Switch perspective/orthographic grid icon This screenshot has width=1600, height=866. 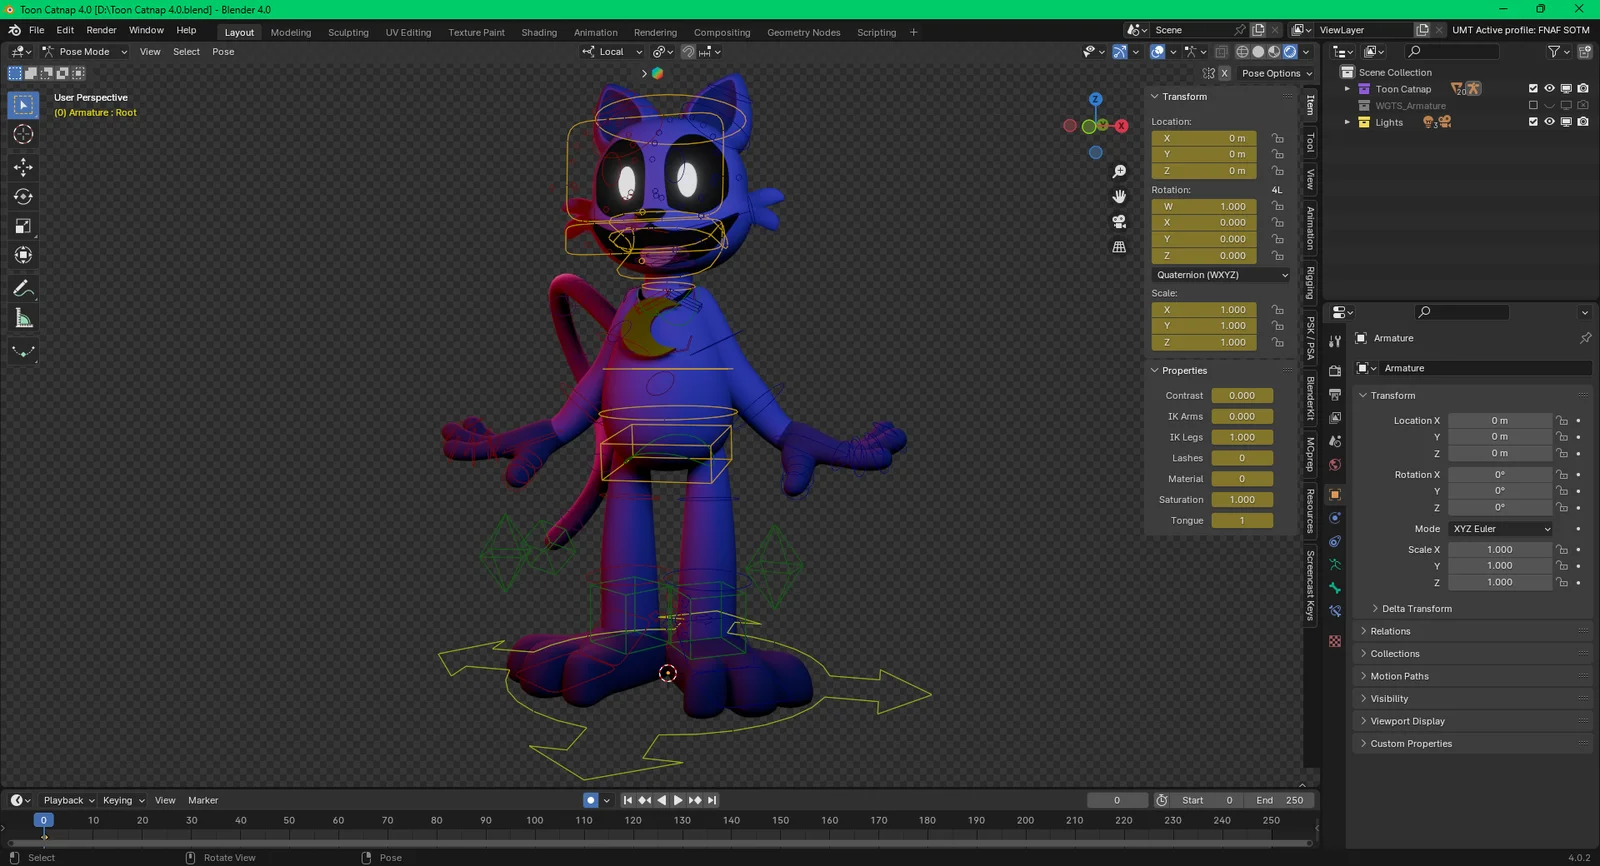click(1119, 247)
